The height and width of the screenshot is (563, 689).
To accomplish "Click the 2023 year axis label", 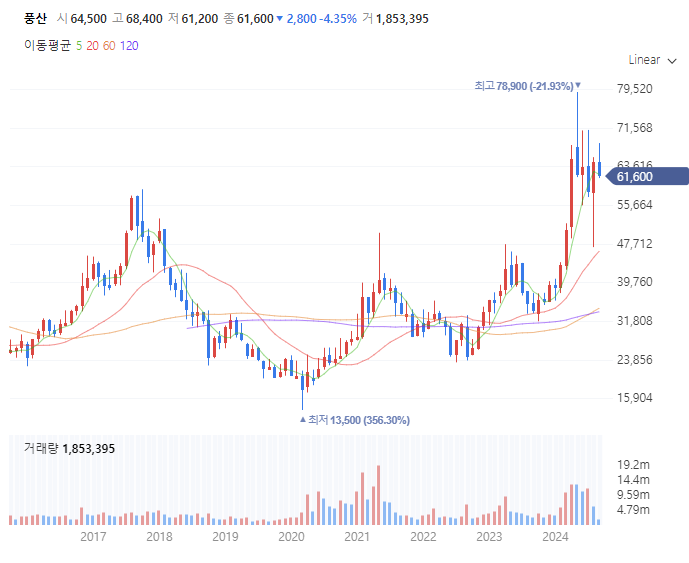I will point(489,537).
